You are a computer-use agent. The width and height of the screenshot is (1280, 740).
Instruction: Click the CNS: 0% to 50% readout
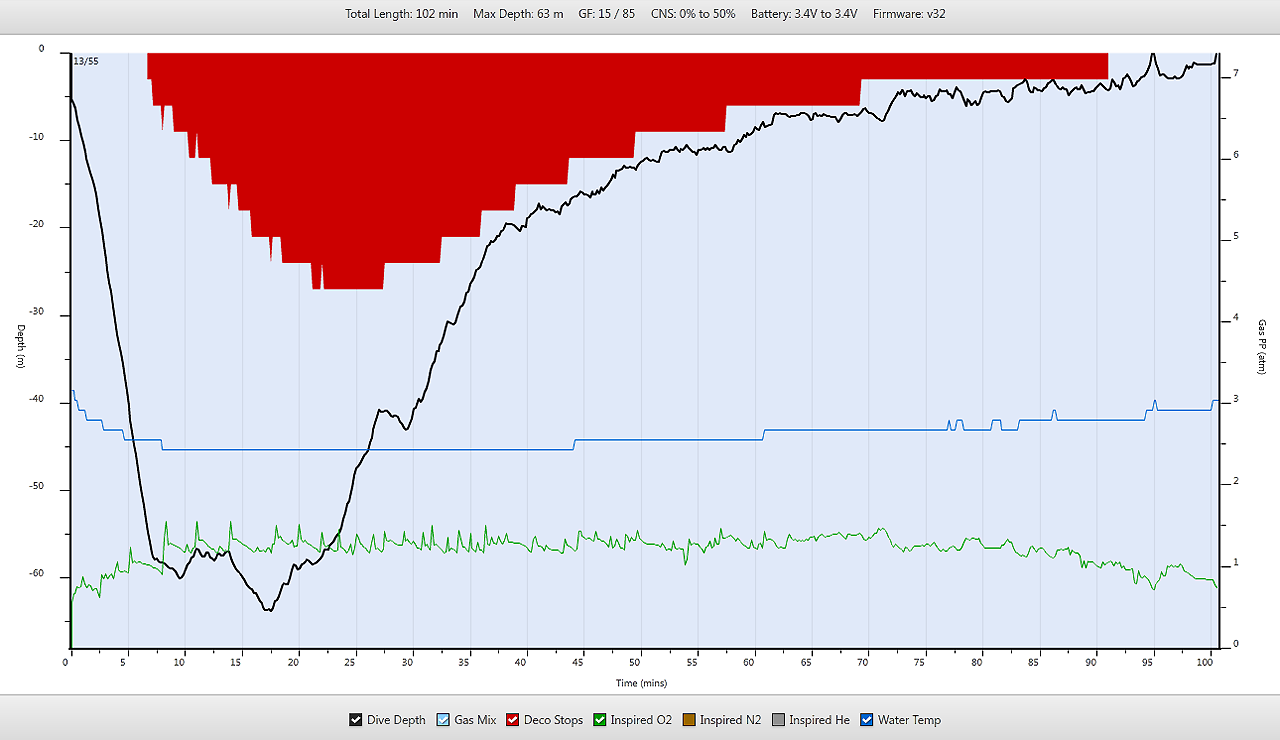(693, 14)
